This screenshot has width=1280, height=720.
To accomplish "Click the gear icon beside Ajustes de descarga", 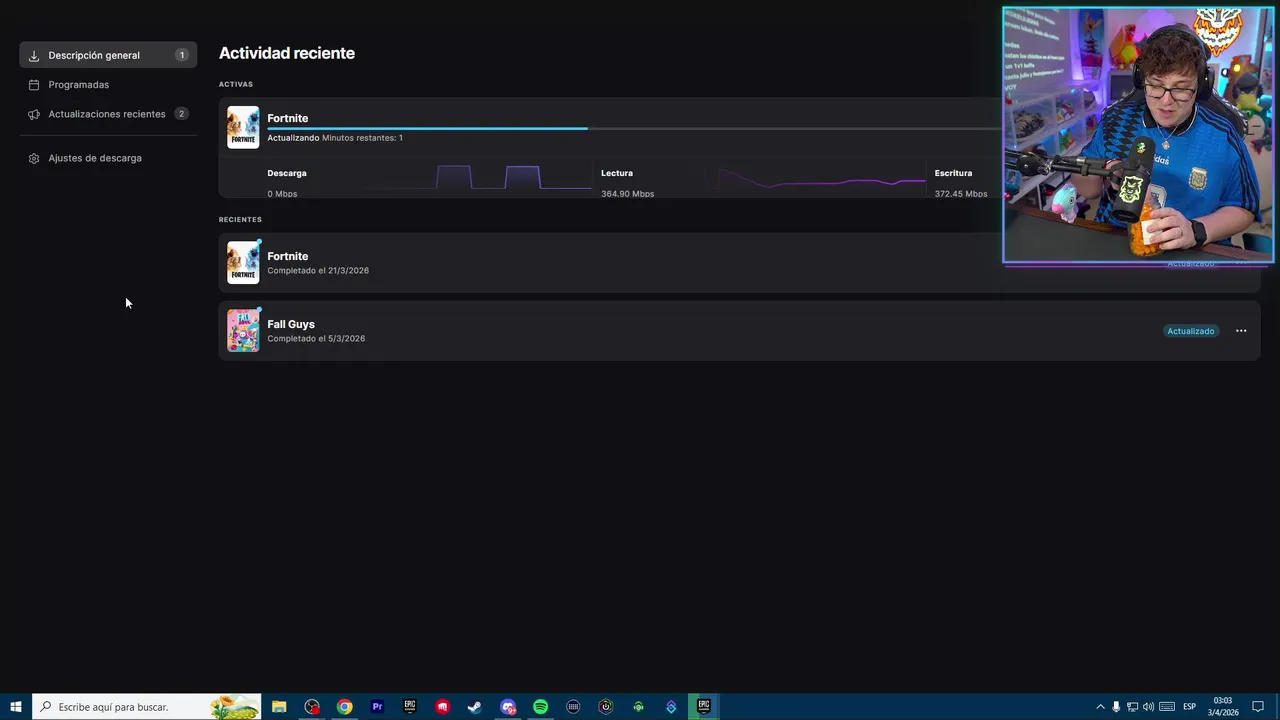I will click(x=34, y=158).
